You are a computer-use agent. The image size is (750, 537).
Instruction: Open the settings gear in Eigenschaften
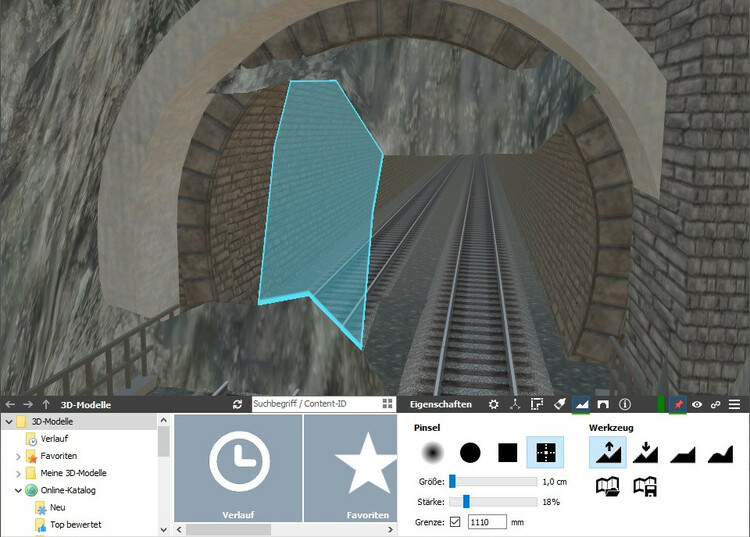pos(494,405)
